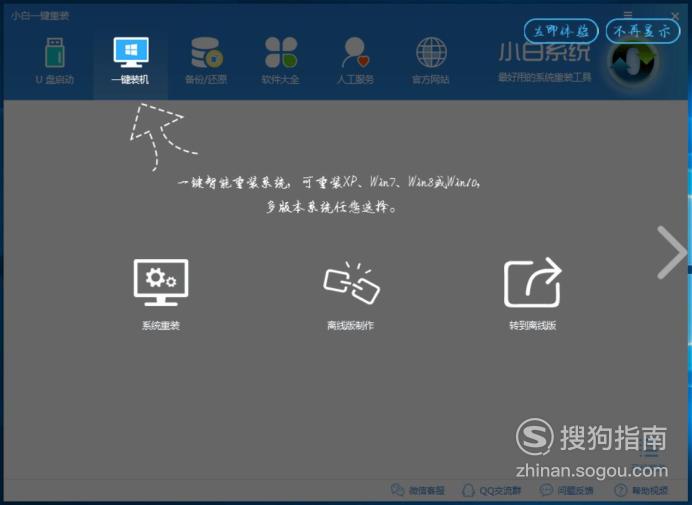The height and width of the screenshot is (505, 692).
Task: Click the 系统重装 monitor gear icon
Action: point(161,283)
